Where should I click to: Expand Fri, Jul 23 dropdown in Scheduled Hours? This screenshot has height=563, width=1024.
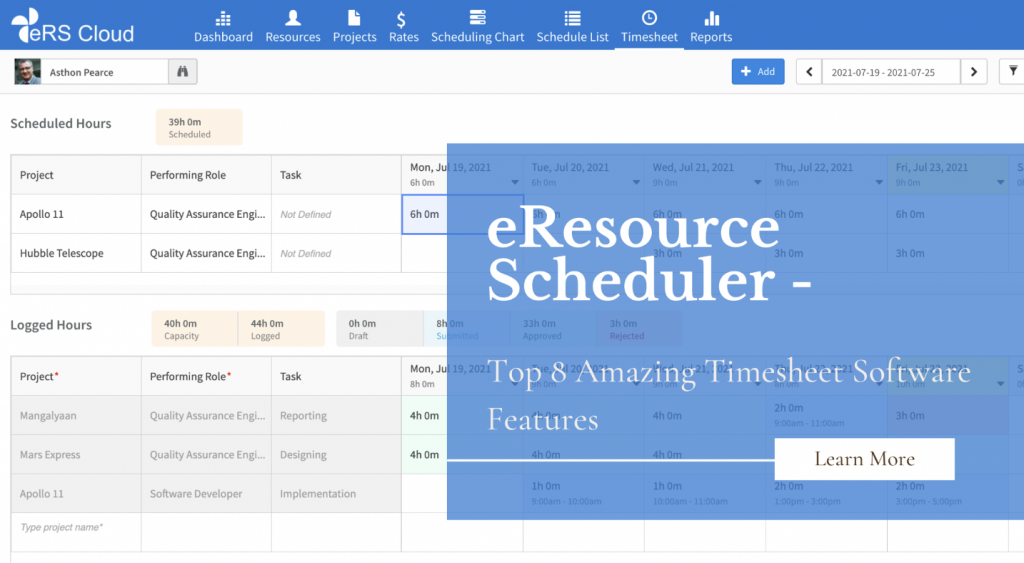tap(1000, 182)
